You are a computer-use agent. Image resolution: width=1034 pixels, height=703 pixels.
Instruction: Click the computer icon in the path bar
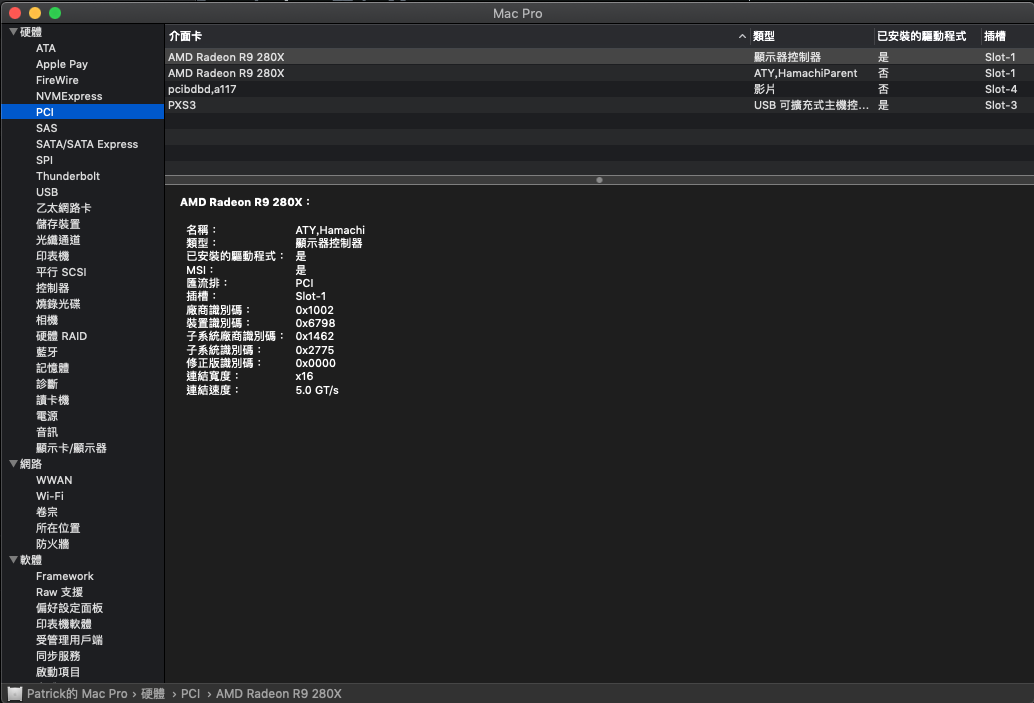coord(15,694)
